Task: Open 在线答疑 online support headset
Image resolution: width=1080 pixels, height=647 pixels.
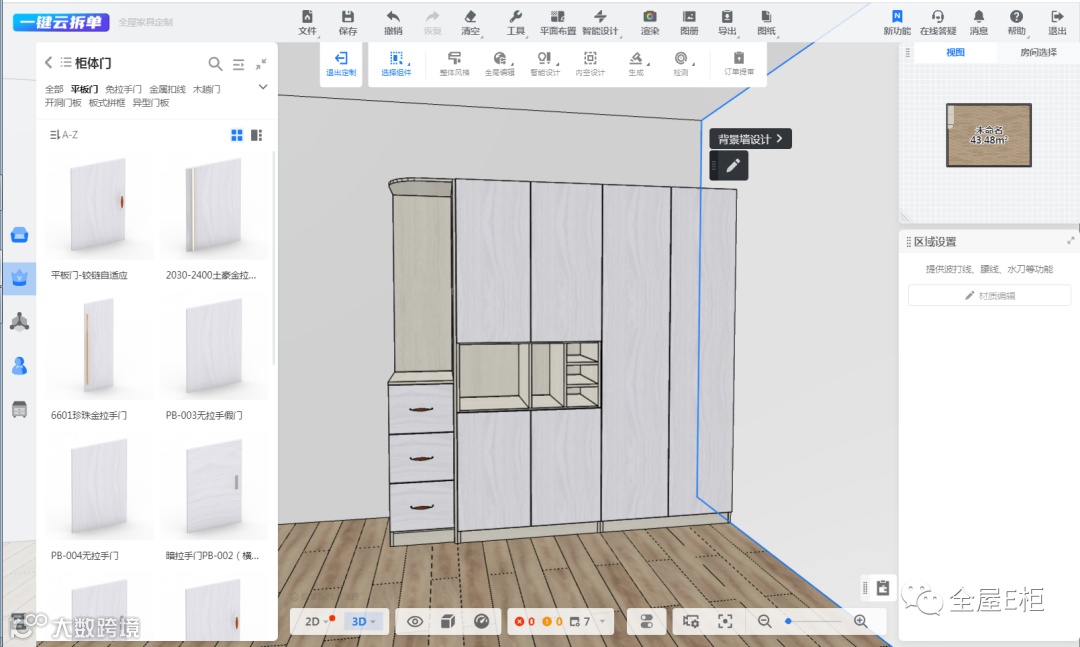Action: (x=938, y=17)
